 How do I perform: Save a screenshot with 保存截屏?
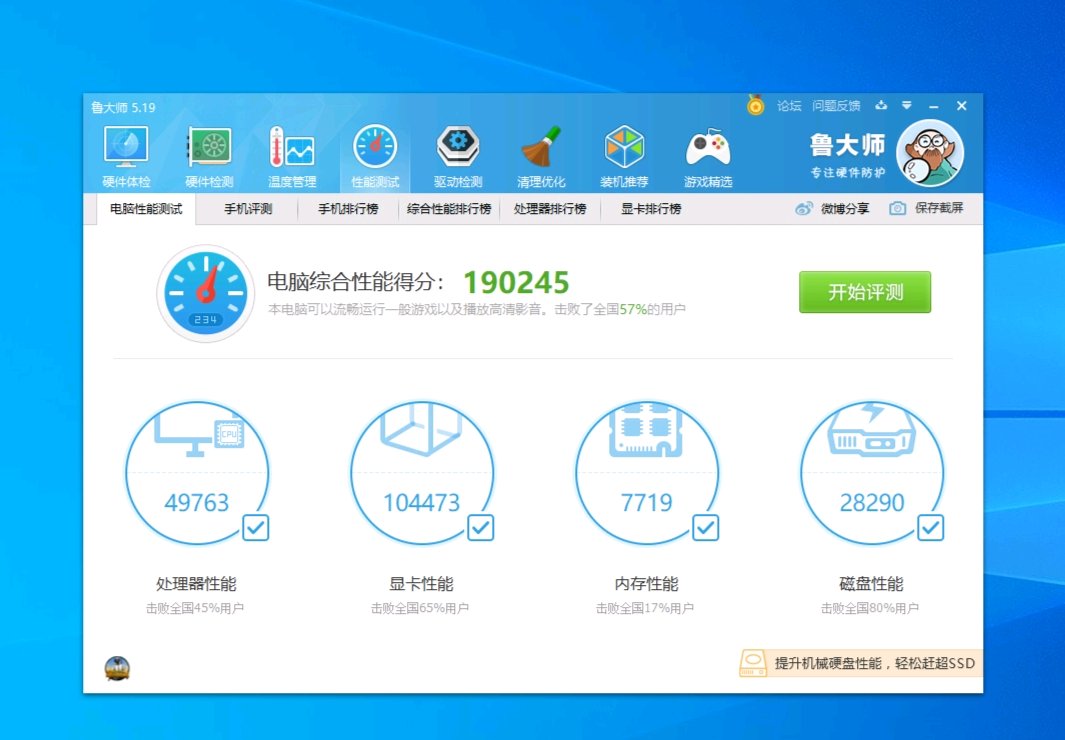[926, 208]
